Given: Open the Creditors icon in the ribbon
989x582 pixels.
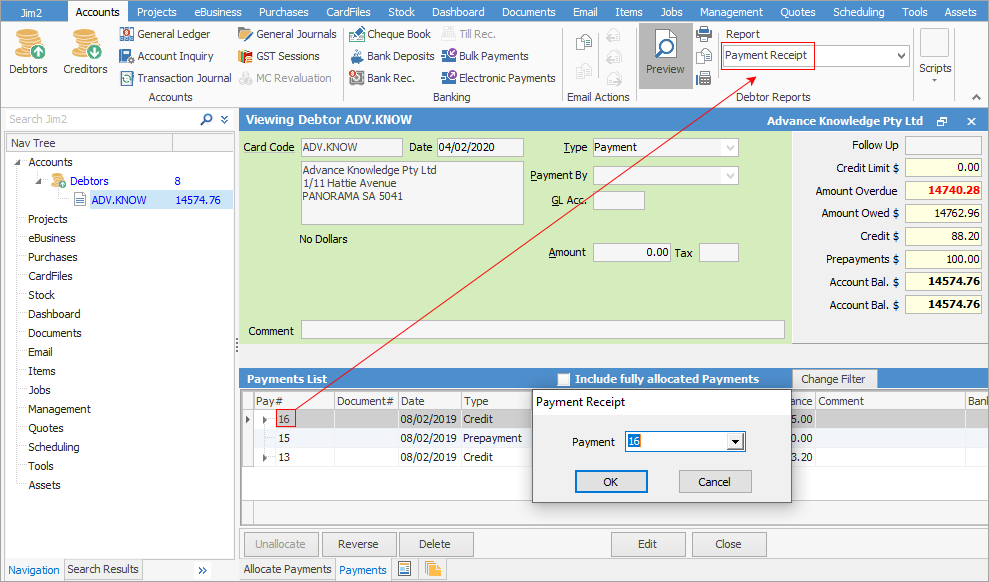Looking at the screenshot, I should coord(85,52).
